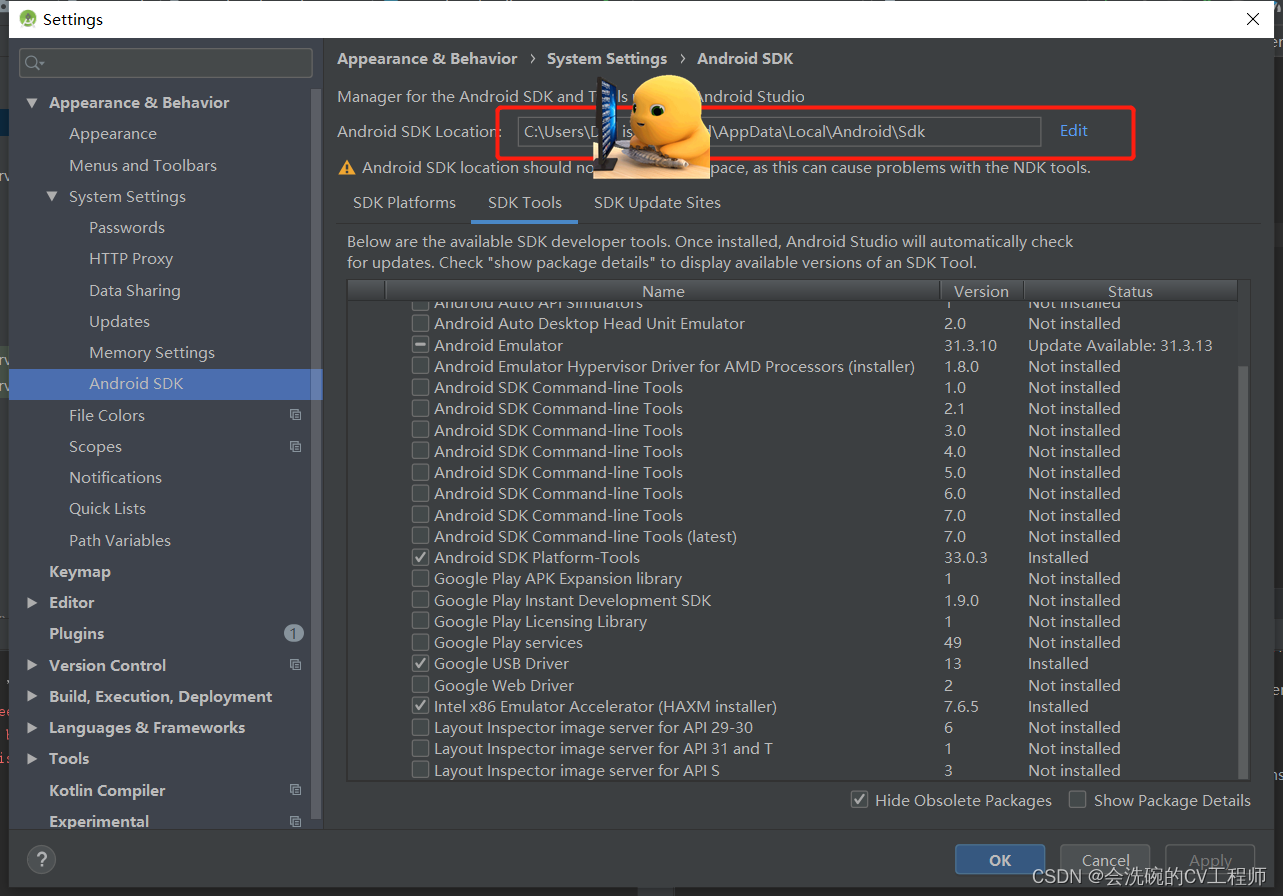
Task: Click the OK button
Action: pyautogui.click(x=1000, y=860)
